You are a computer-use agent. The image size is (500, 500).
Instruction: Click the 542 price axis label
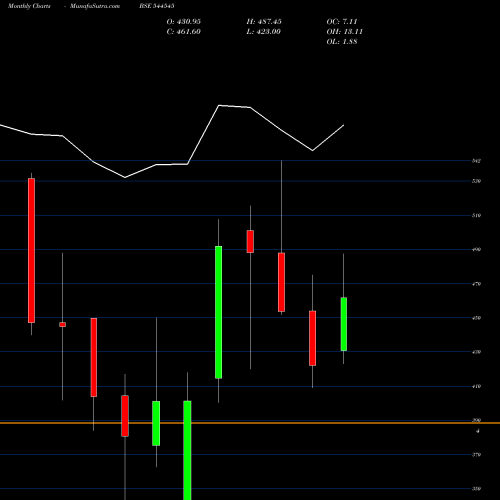pyautogui.click(x=476, y=161)
